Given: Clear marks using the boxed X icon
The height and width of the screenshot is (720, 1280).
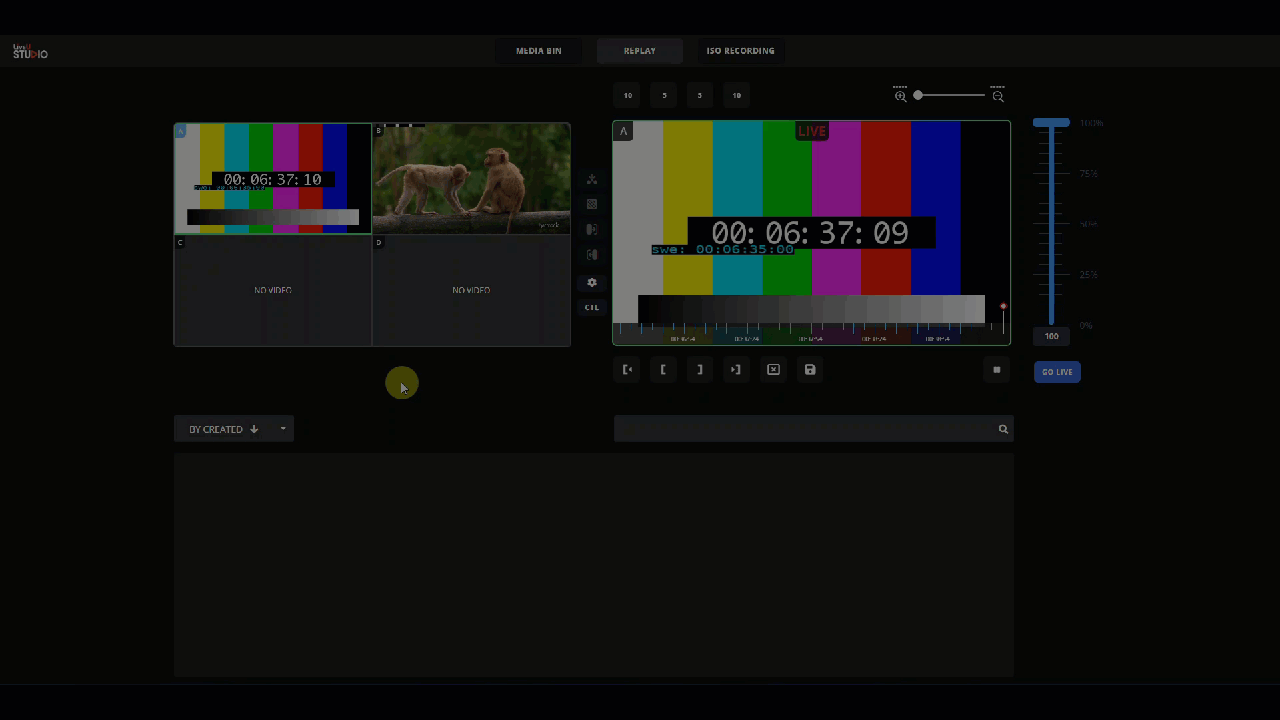Looking at the screenshot, I should 773,370.
